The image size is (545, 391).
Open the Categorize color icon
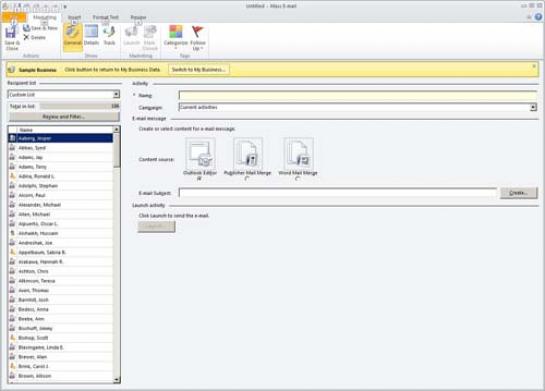(176, 32)
